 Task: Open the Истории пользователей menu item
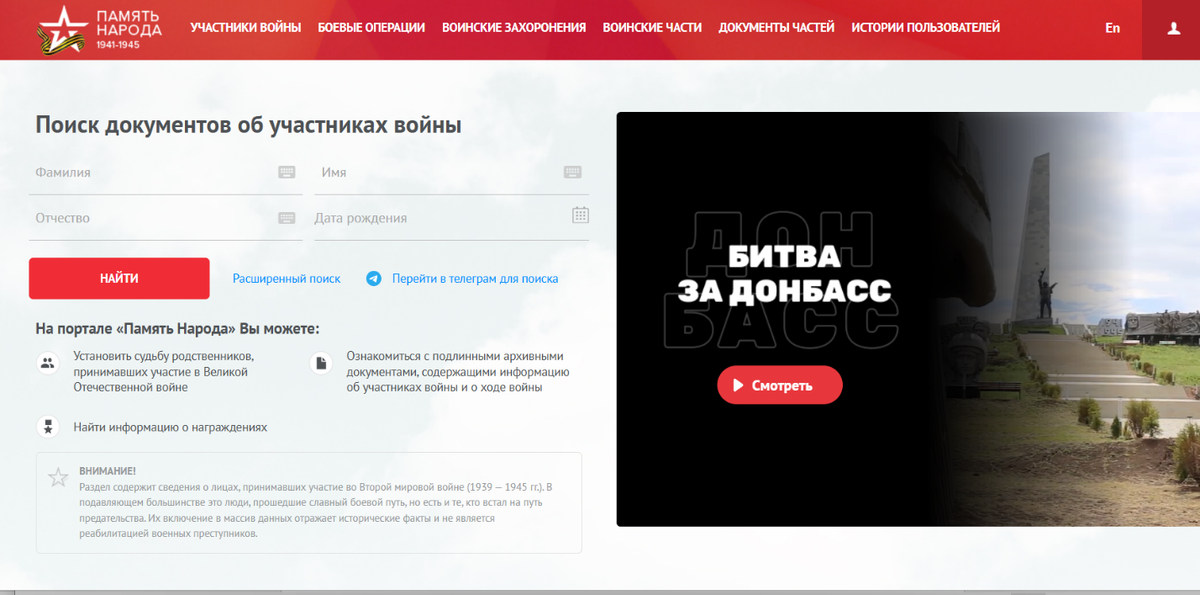tap(926, 28)
